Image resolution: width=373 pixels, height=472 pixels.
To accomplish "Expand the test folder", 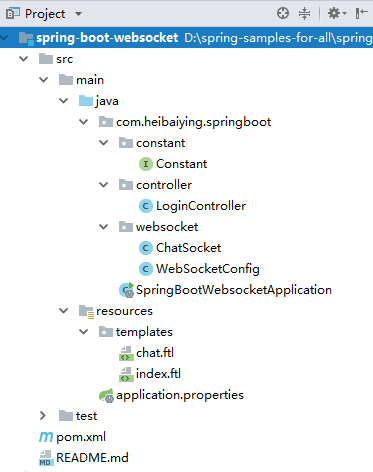I will click(43, 416).
